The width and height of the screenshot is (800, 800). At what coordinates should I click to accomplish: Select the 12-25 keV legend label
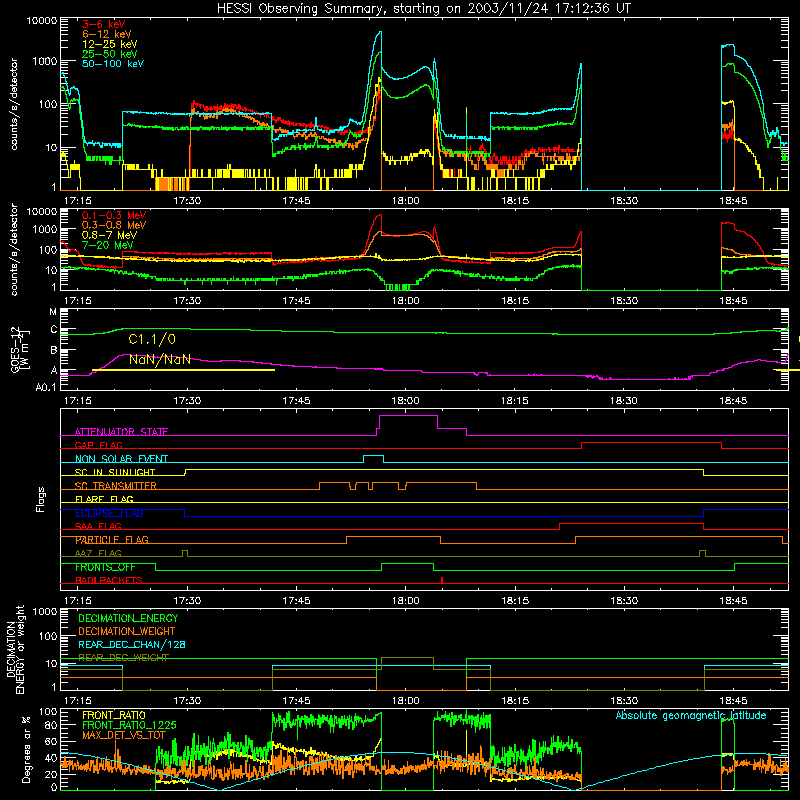pos(109,44)
